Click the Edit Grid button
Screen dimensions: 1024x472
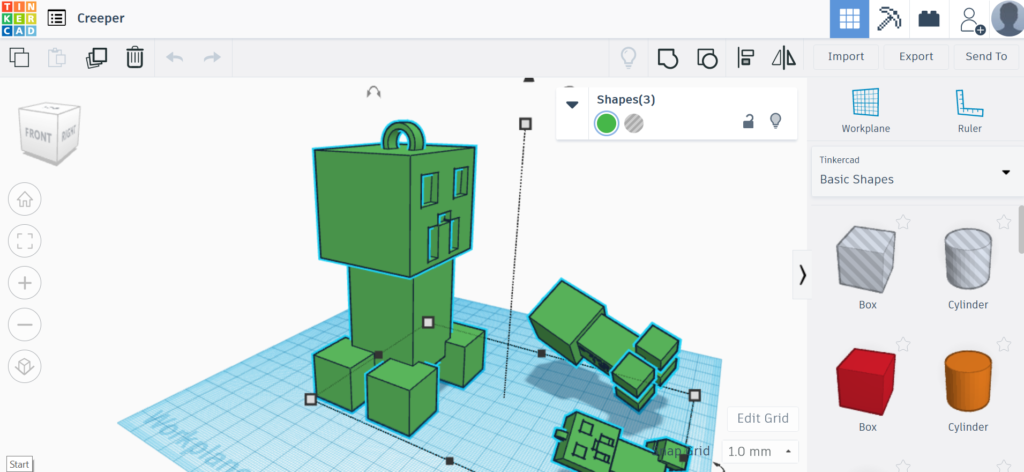(x=763, y=418)
